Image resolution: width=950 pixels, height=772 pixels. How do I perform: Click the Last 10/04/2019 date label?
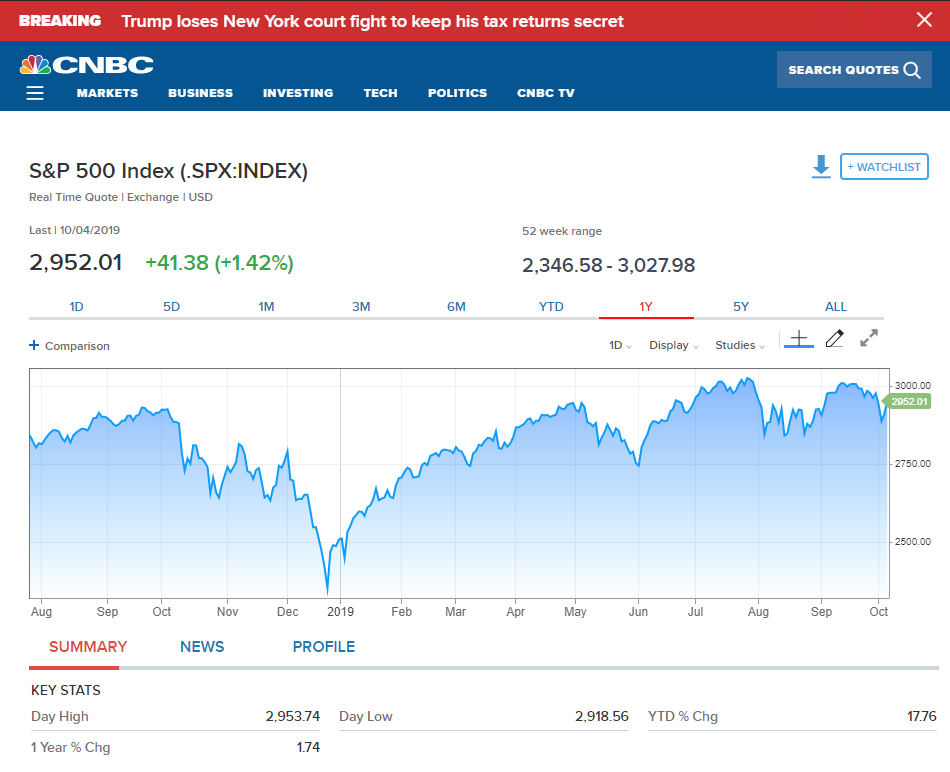click(x=75, y=230)
